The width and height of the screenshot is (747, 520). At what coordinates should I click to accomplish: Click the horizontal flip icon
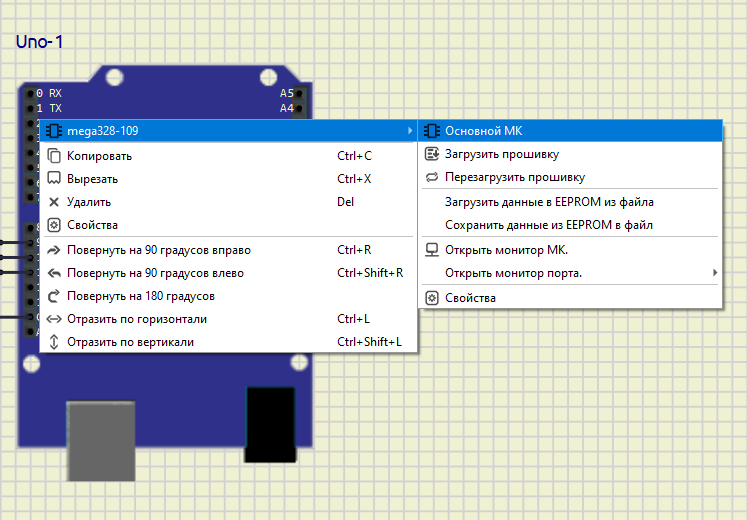54,319
